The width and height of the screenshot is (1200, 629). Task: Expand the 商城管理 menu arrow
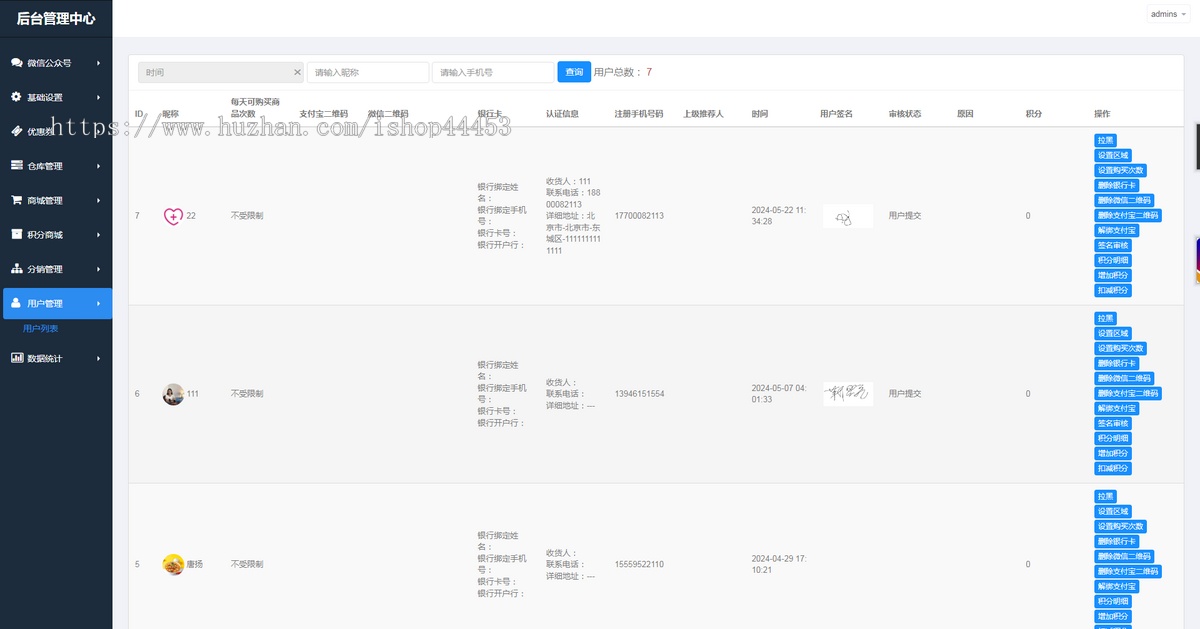pyautogui.click(x=98, y=200)
